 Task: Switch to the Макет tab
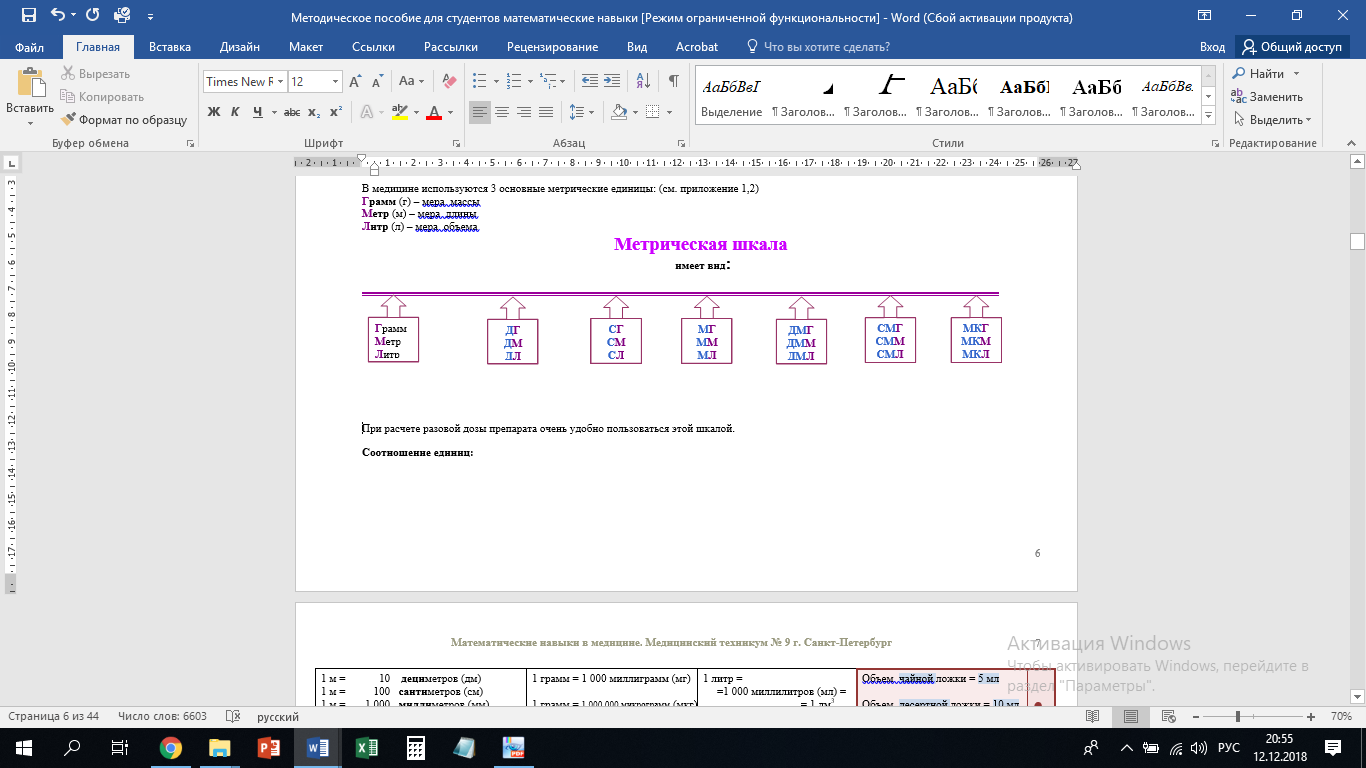[306, 47]
